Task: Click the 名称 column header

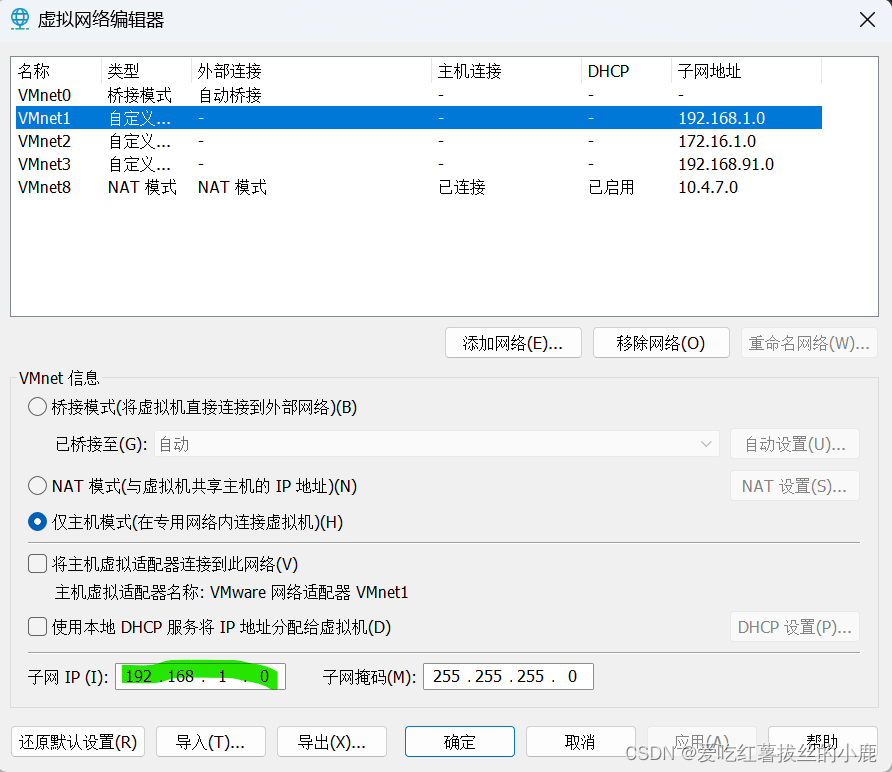Action: pyautogui.click(x=57, y=71)
